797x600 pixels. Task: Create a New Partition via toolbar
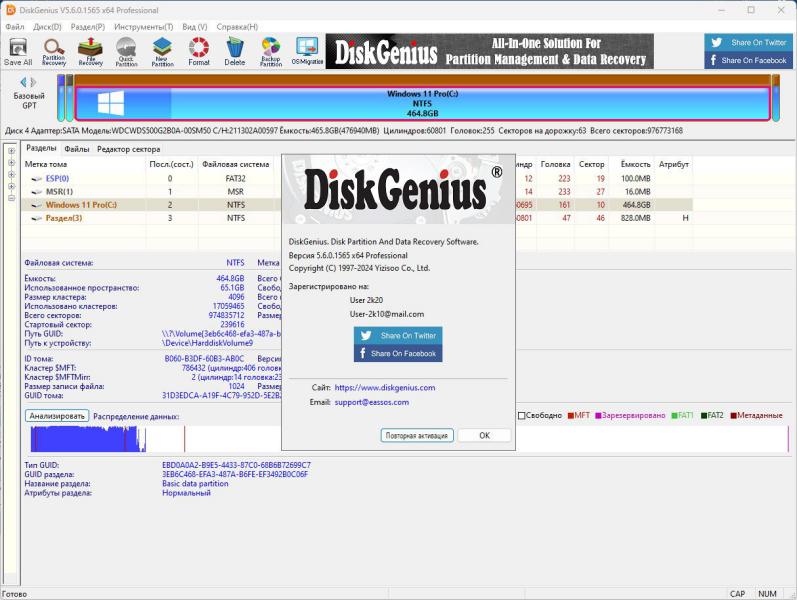click(163, 52)
